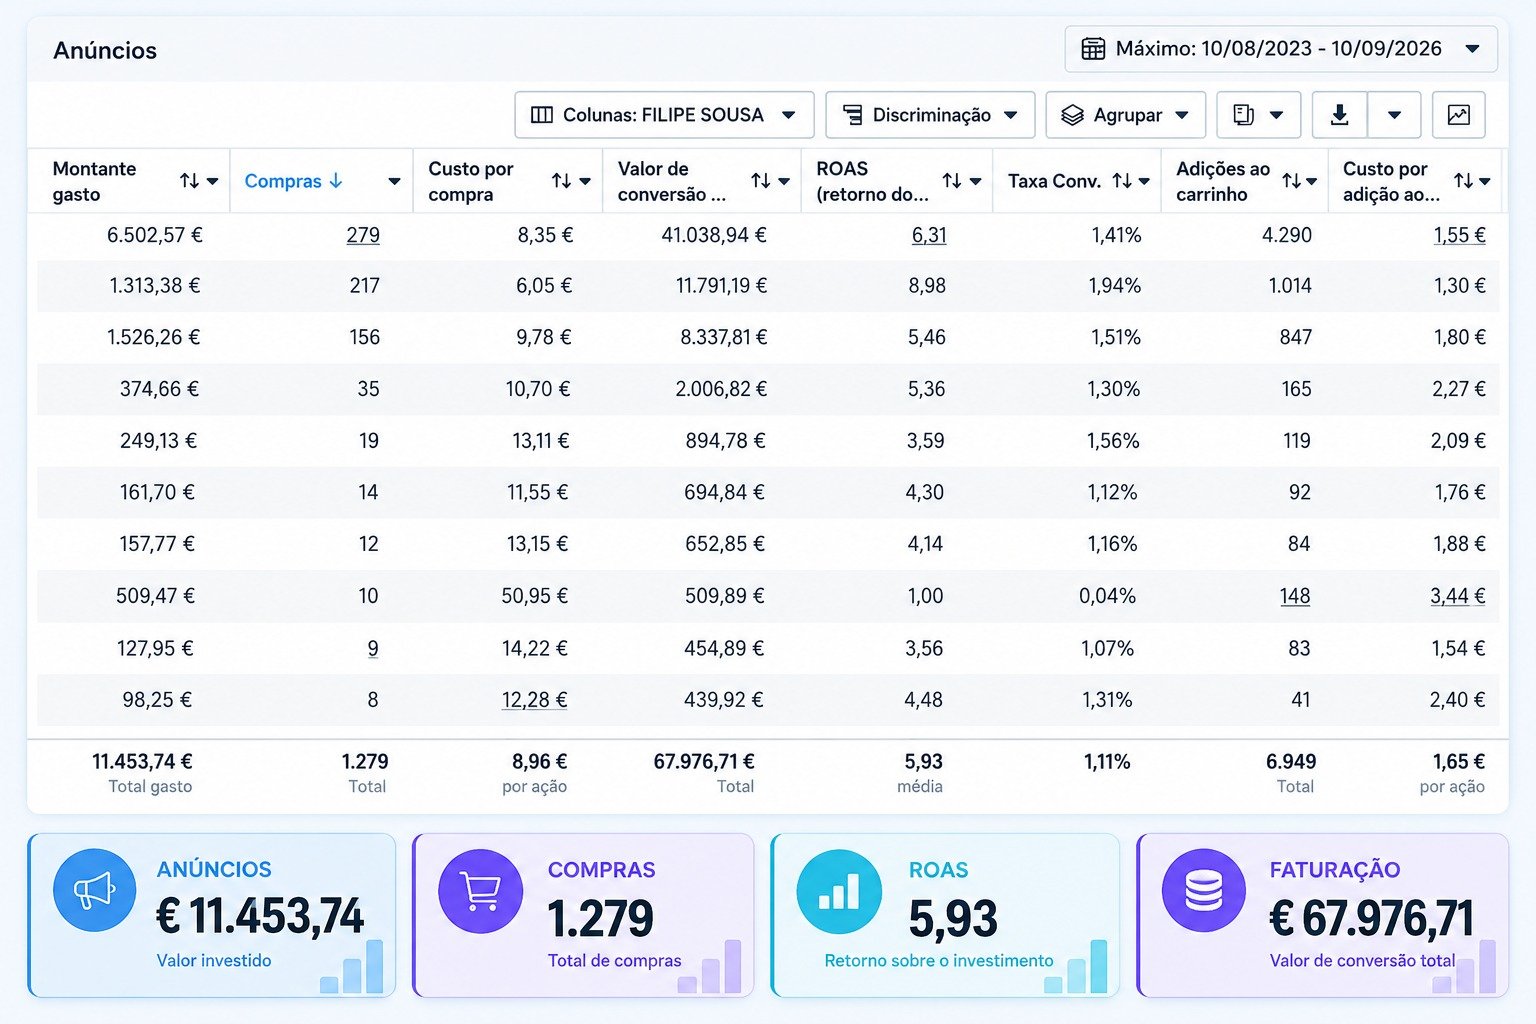Open Montante gasto column menu caret

[x=213, y=182]
